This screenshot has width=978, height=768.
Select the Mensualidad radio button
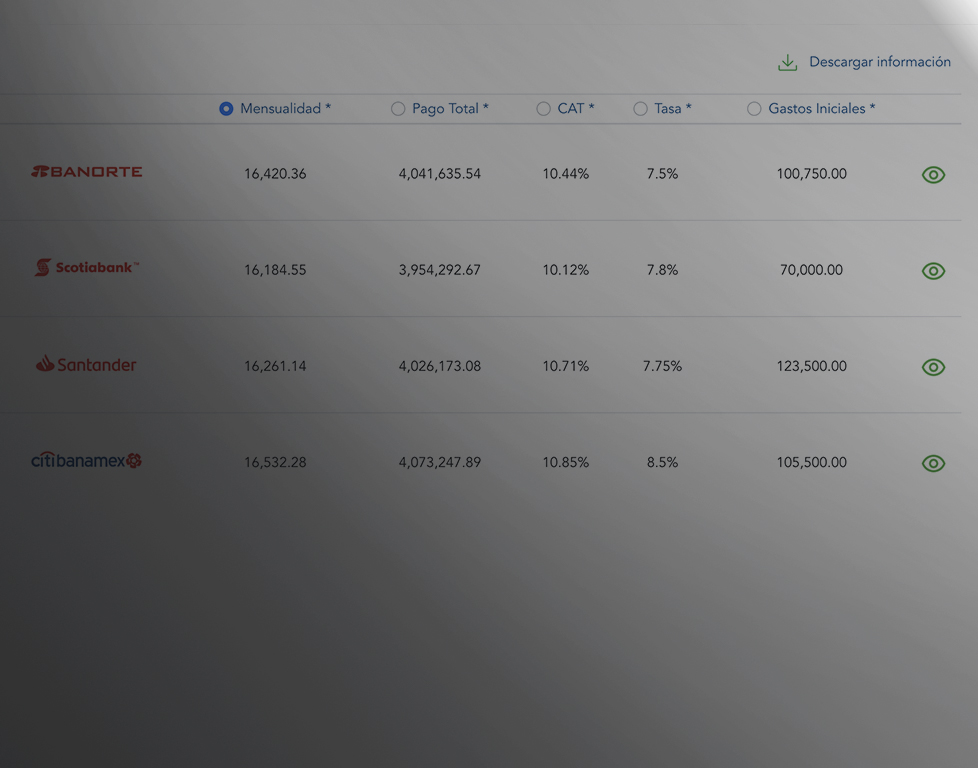(x=226, y=109)
